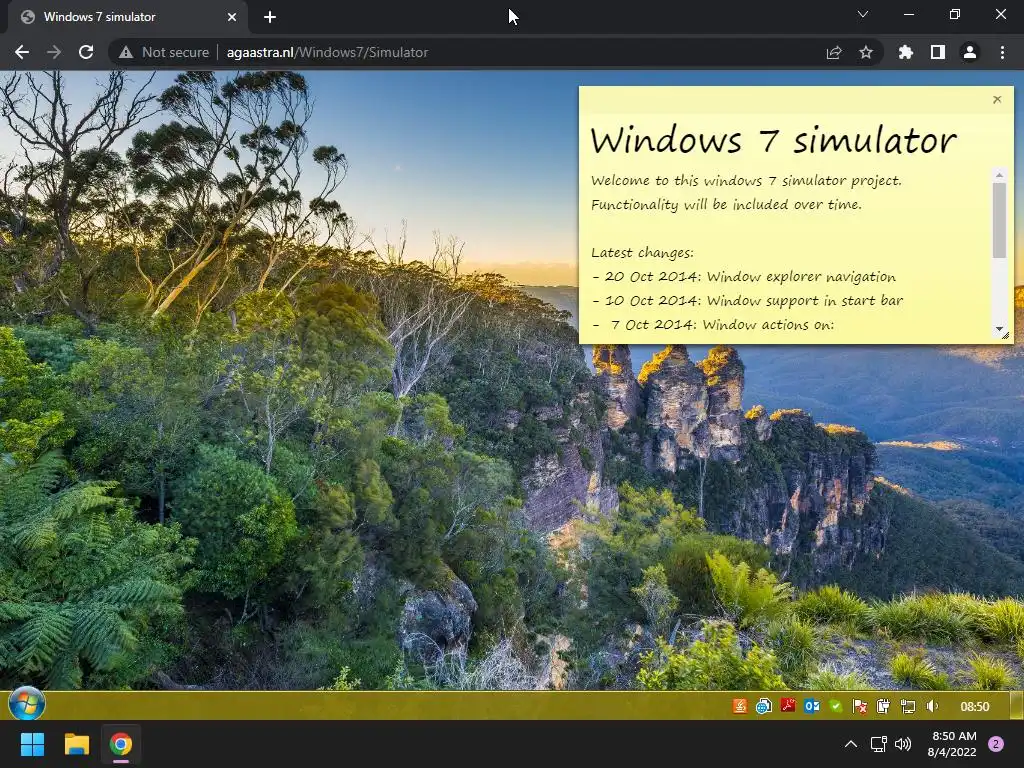Click Chrome icon in Windows taskbar
This screenshot has height=768, width=1024.
[121, 744]
